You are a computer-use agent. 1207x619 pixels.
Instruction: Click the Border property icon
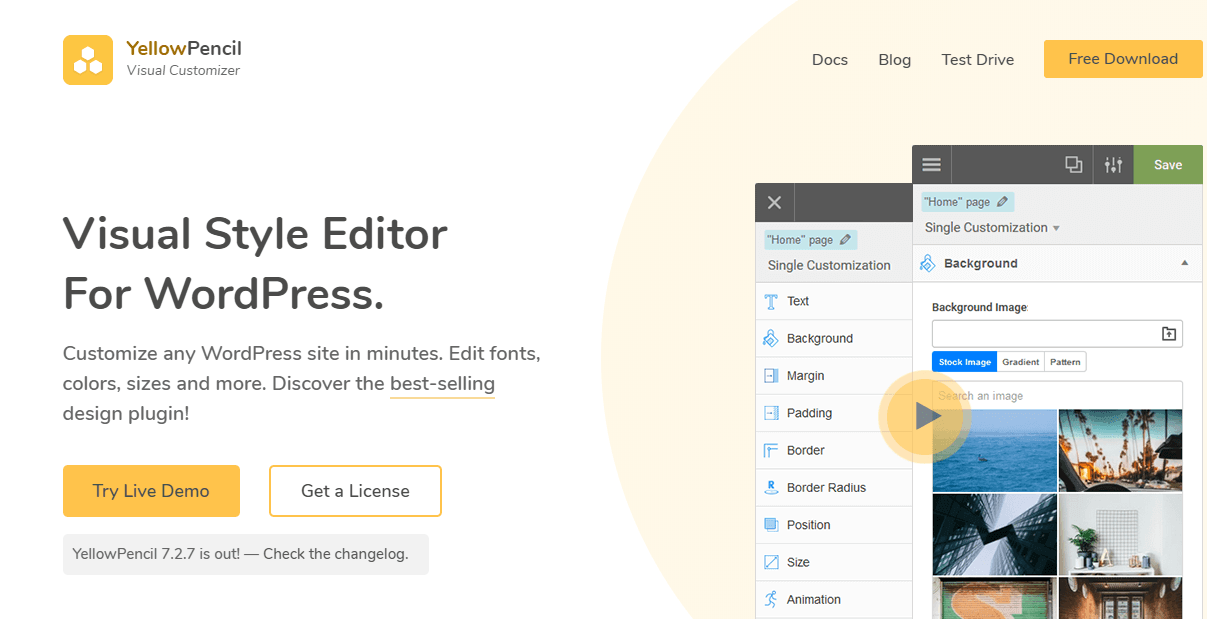point(771,450)
